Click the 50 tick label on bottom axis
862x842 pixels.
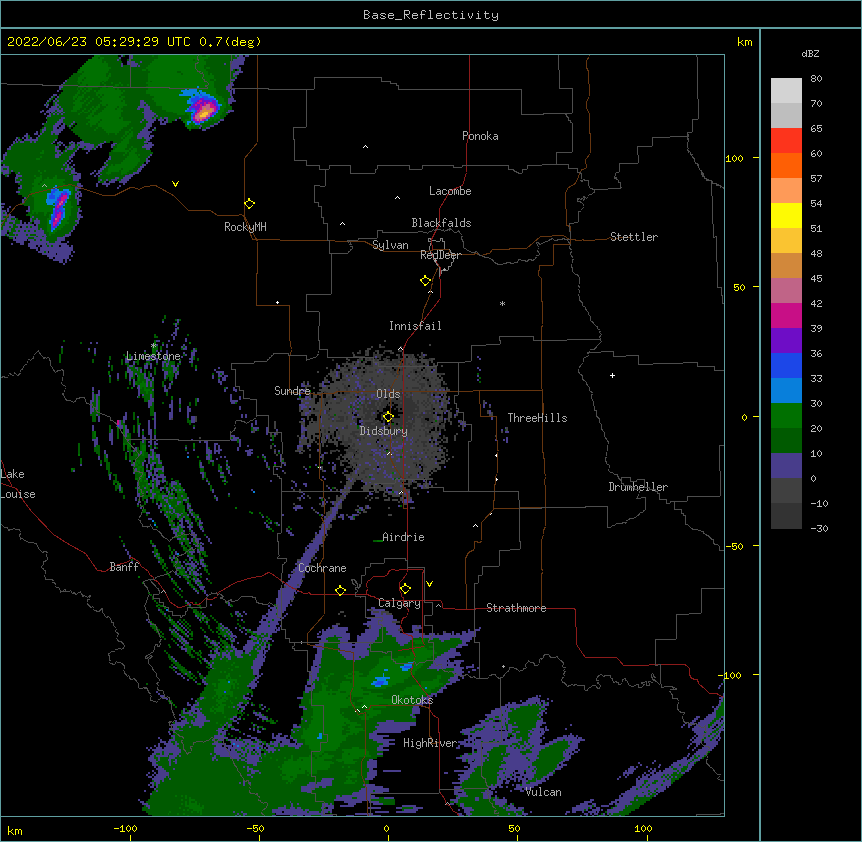[514, 828]
